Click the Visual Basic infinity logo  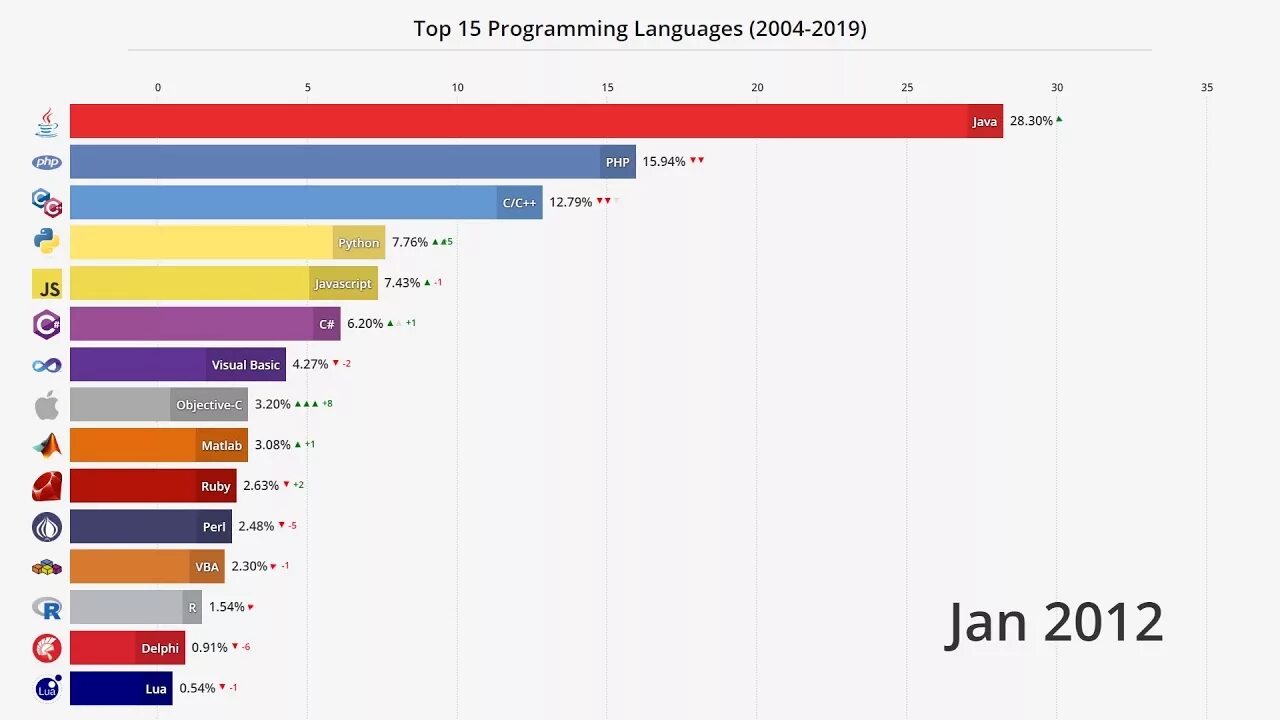(47, 365)
